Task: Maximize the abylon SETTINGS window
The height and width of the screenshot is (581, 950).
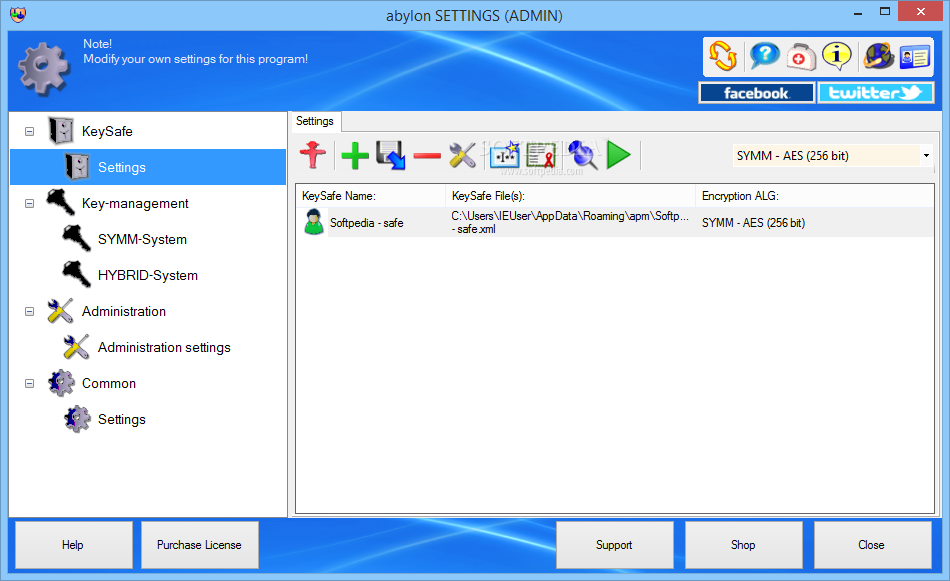Action: pyautogui.click(x=885, y=12)
